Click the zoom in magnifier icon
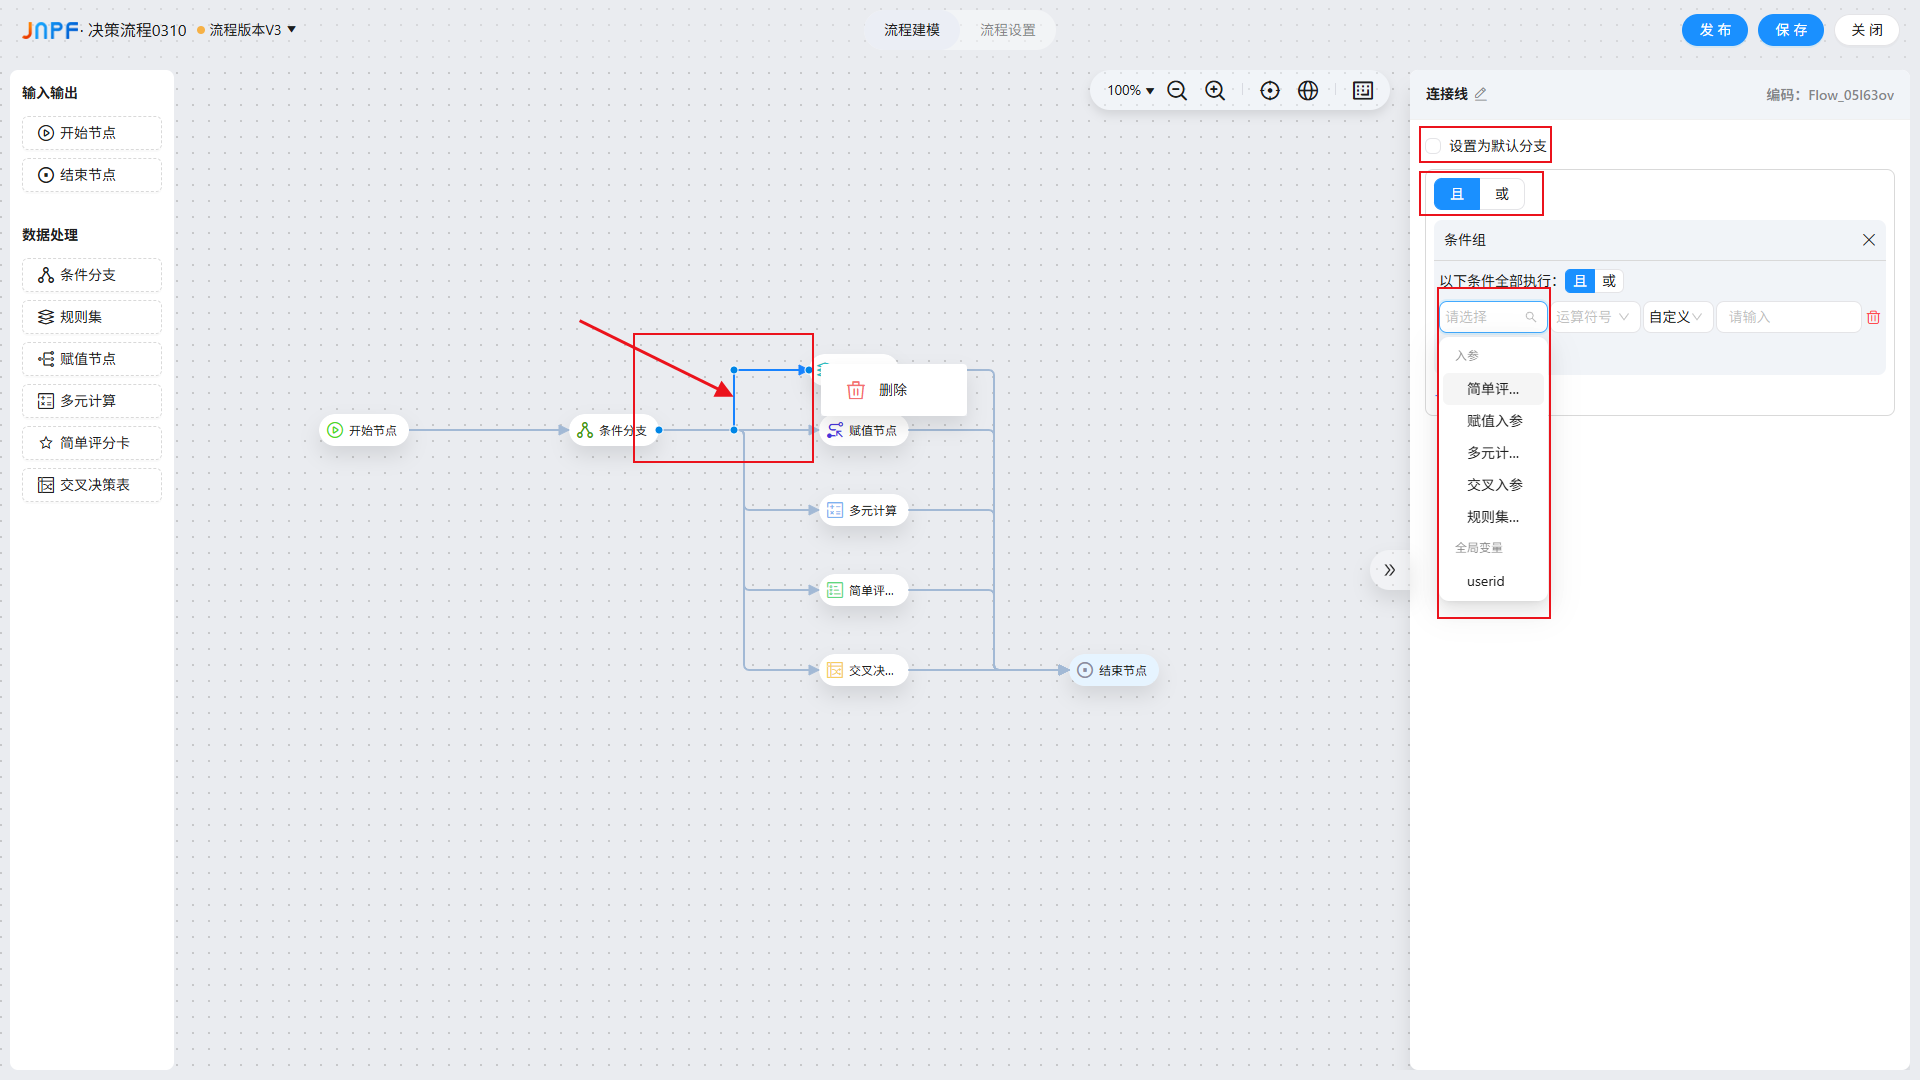Screen dimensions: 1920x1080 (1215, 91)
